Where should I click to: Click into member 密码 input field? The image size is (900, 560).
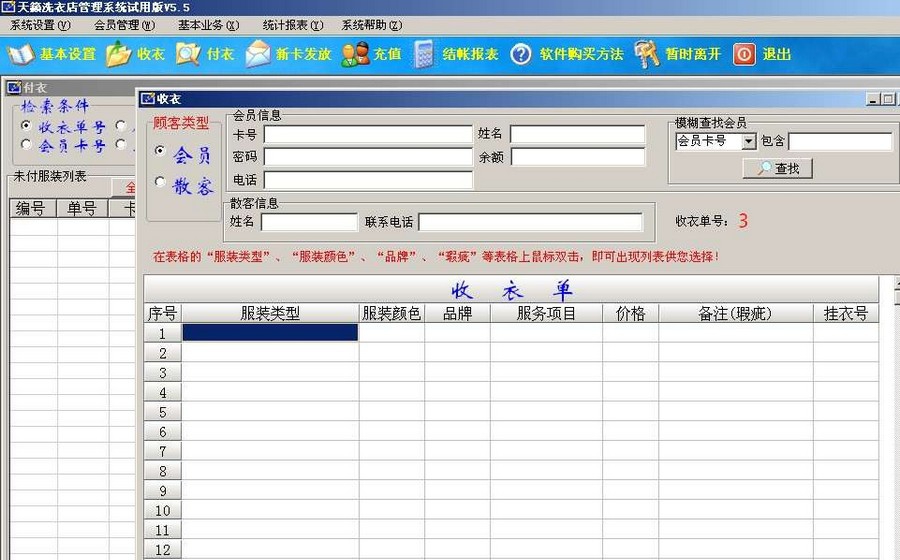[x=368, y=157]
